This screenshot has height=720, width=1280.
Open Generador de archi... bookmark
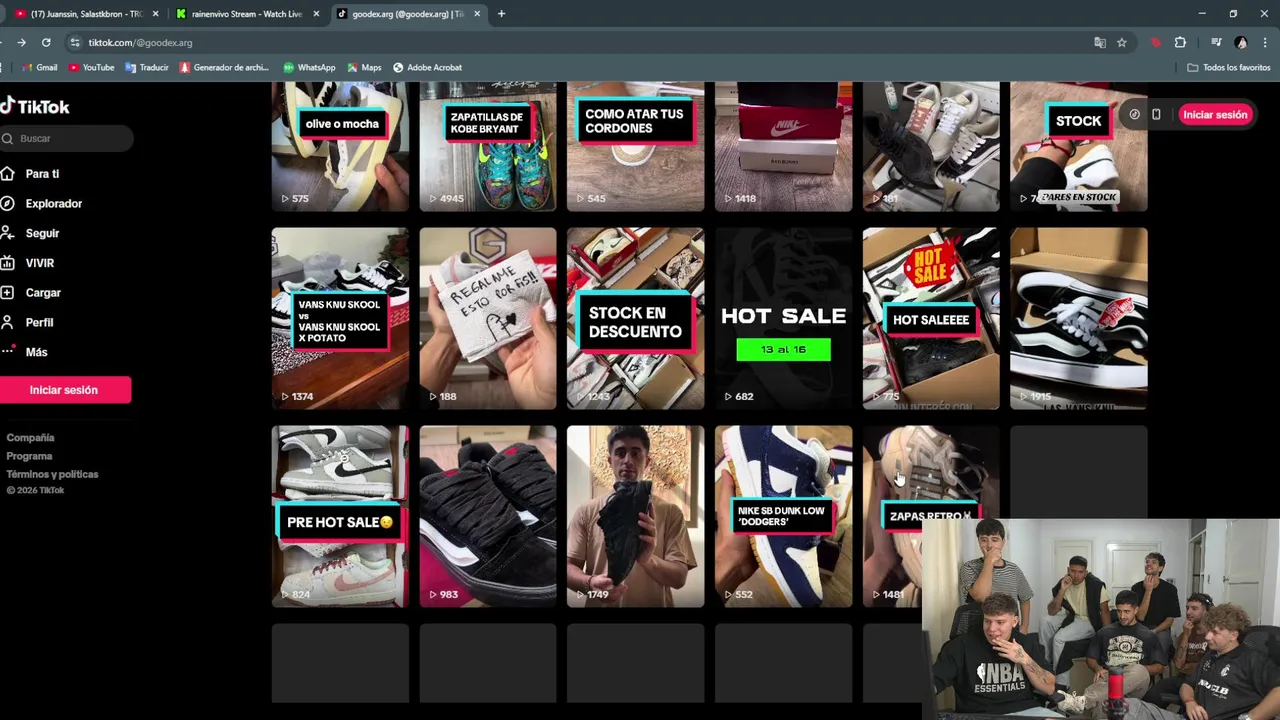coord(224,68)
